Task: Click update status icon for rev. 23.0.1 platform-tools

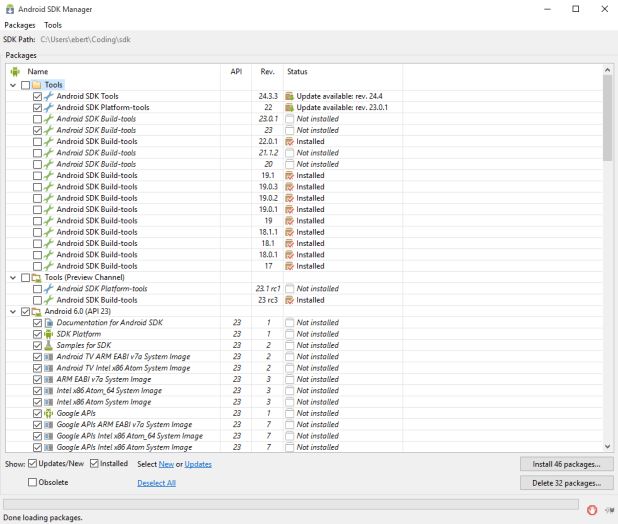Action: [290, 108]
